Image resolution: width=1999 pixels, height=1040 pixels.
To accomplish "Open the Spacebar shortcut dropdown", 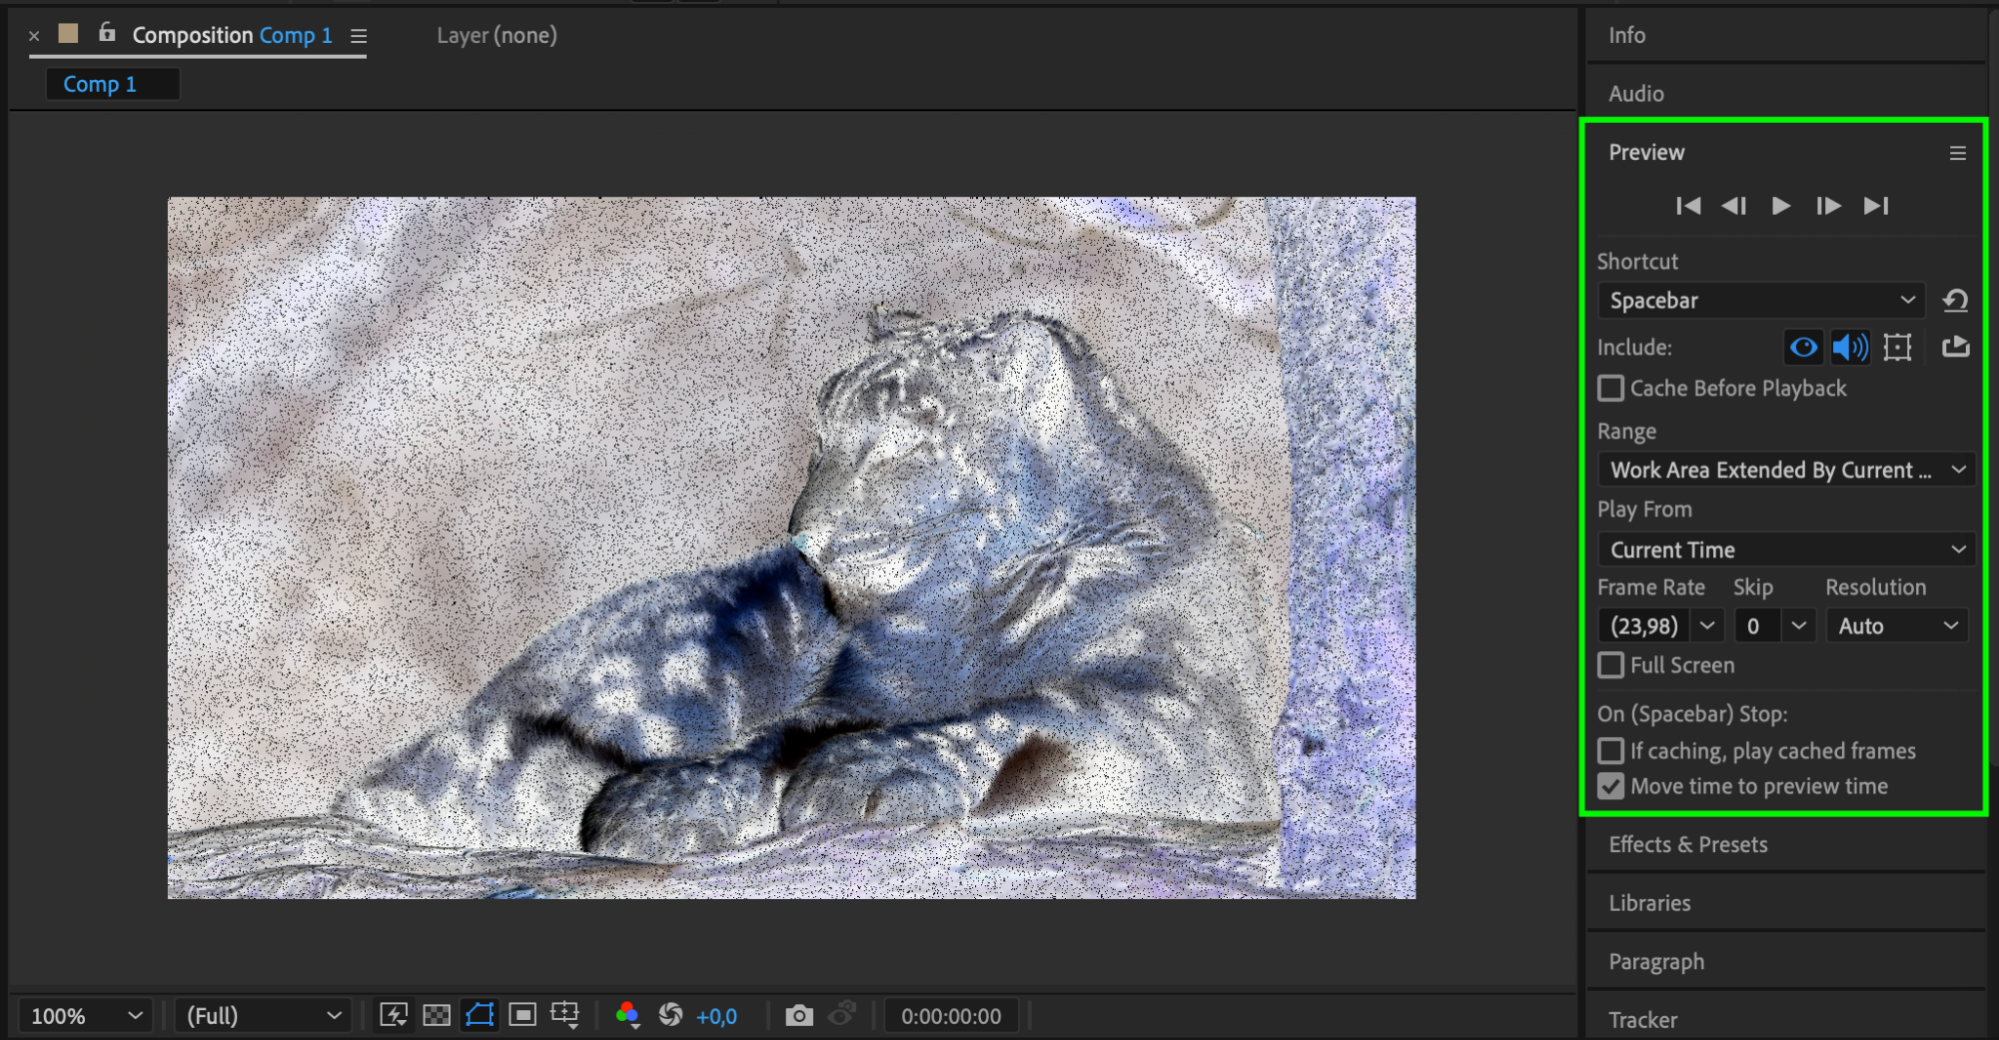I will pyautogui.click(x=1760, y=300).
